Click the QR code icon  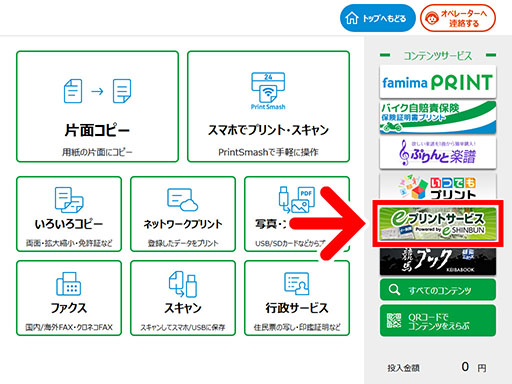(x=394, y=321)
